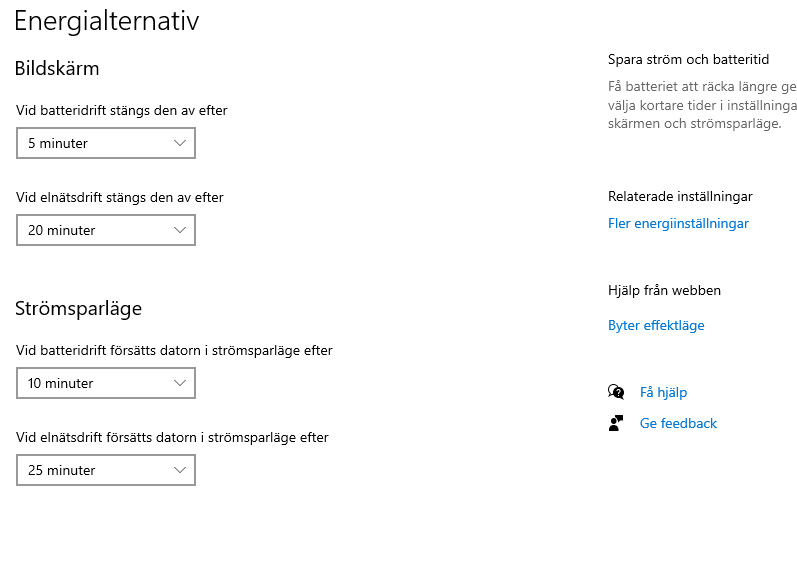797x564 pixels.
Task: Click the plugged-in sleep label "Vid elnätsdrift försätts datorn"
Action: tap(172, 437)
